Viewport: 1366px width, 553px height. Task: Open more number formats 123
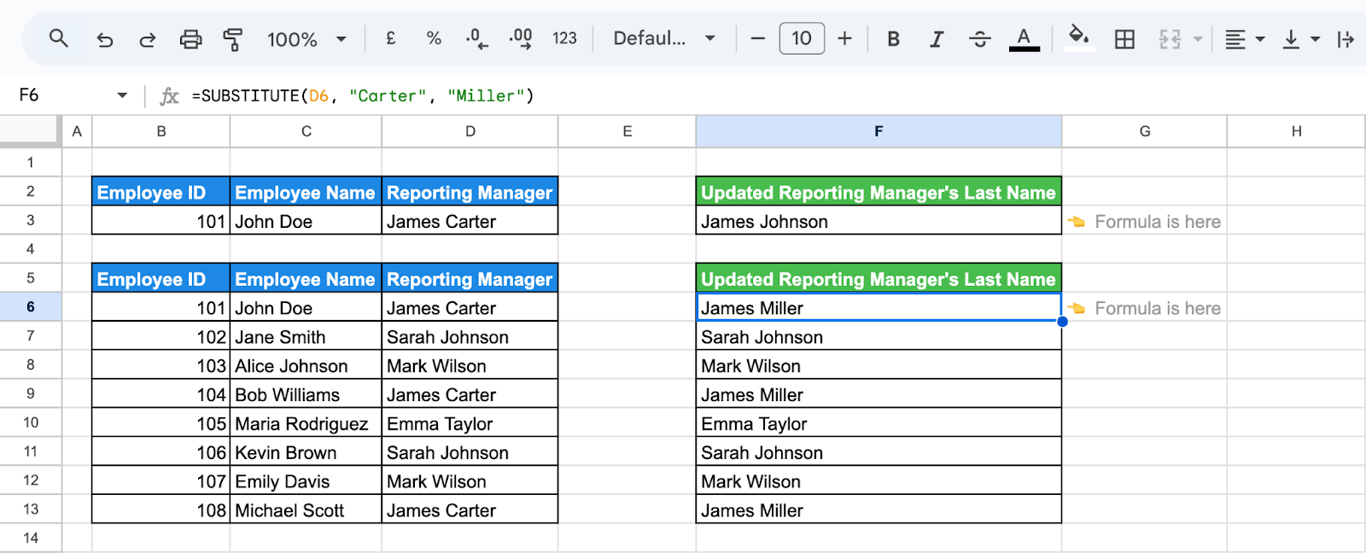(x=565, y=38)
